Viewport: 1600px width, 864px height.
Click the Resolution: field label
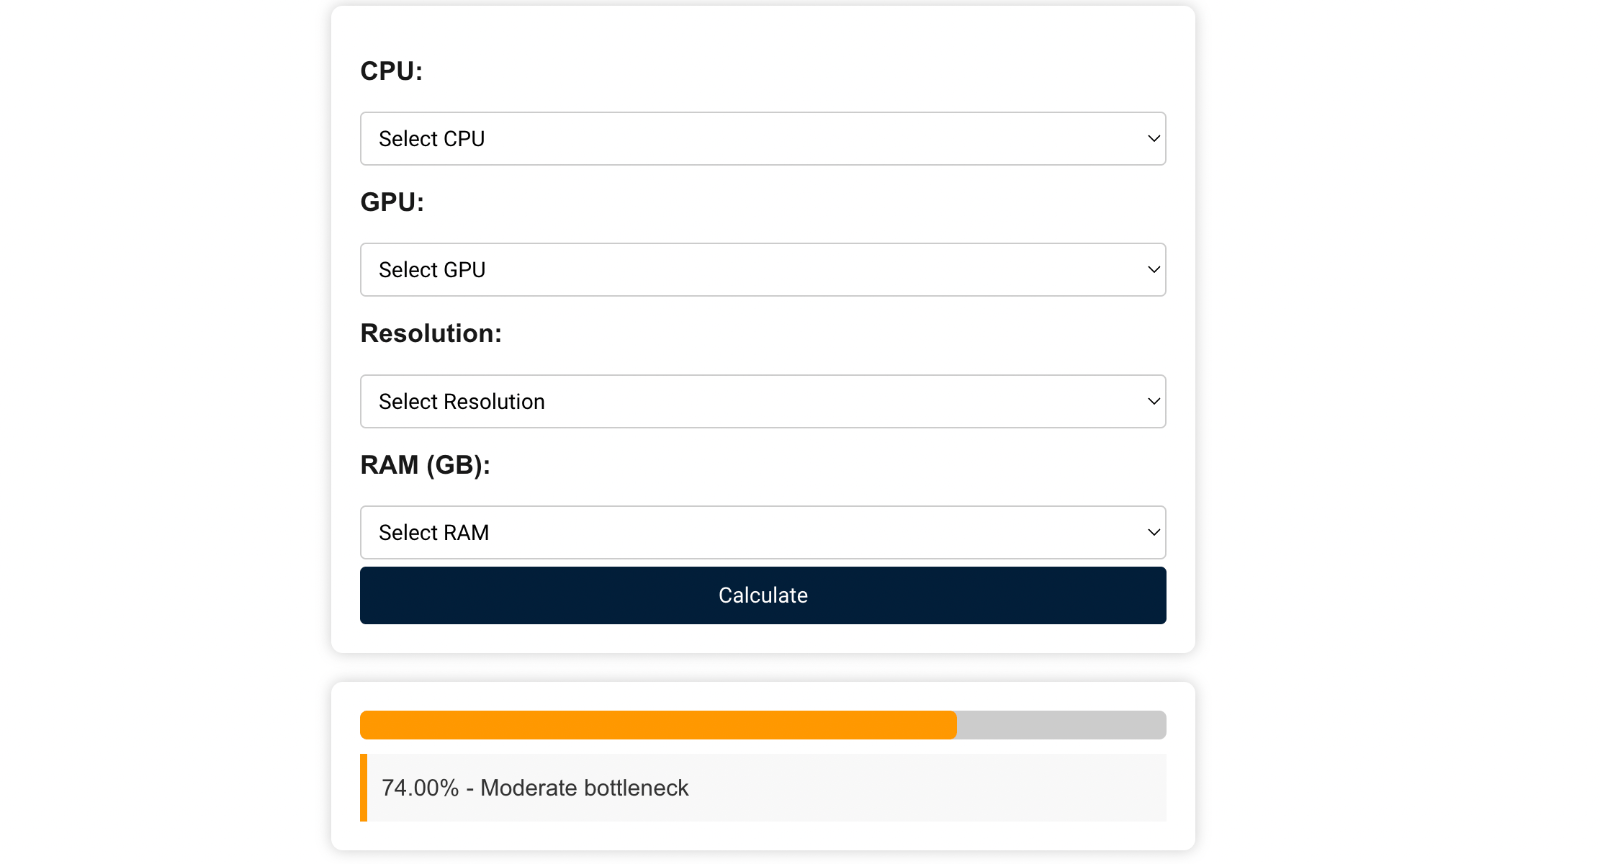[430, 333]
